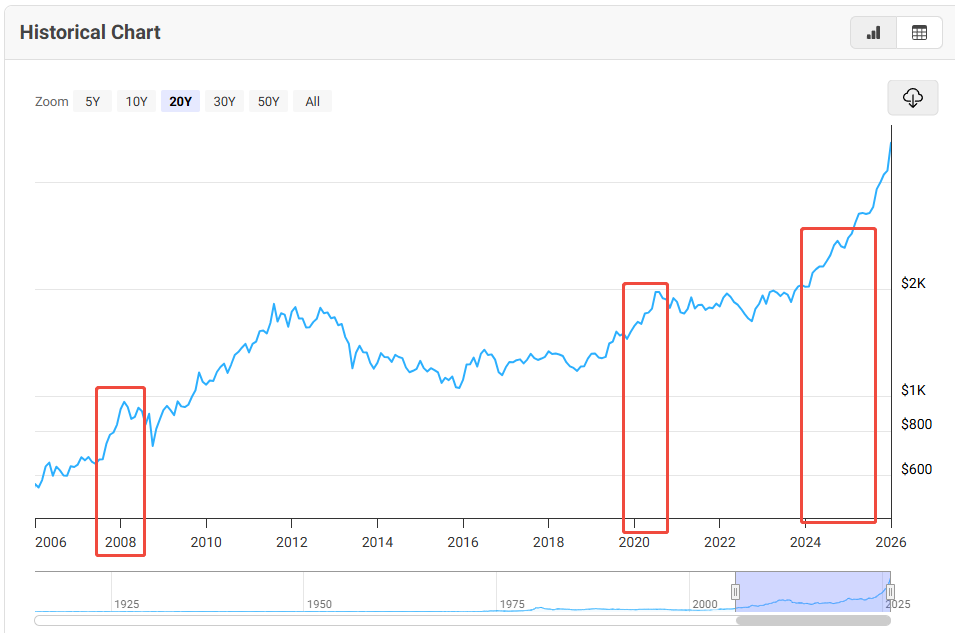Click the horizontal scrollbar thumb below navigator
The width and height of the screenshot is (955, 633).
pyautogui.click(x=813, y=620)
